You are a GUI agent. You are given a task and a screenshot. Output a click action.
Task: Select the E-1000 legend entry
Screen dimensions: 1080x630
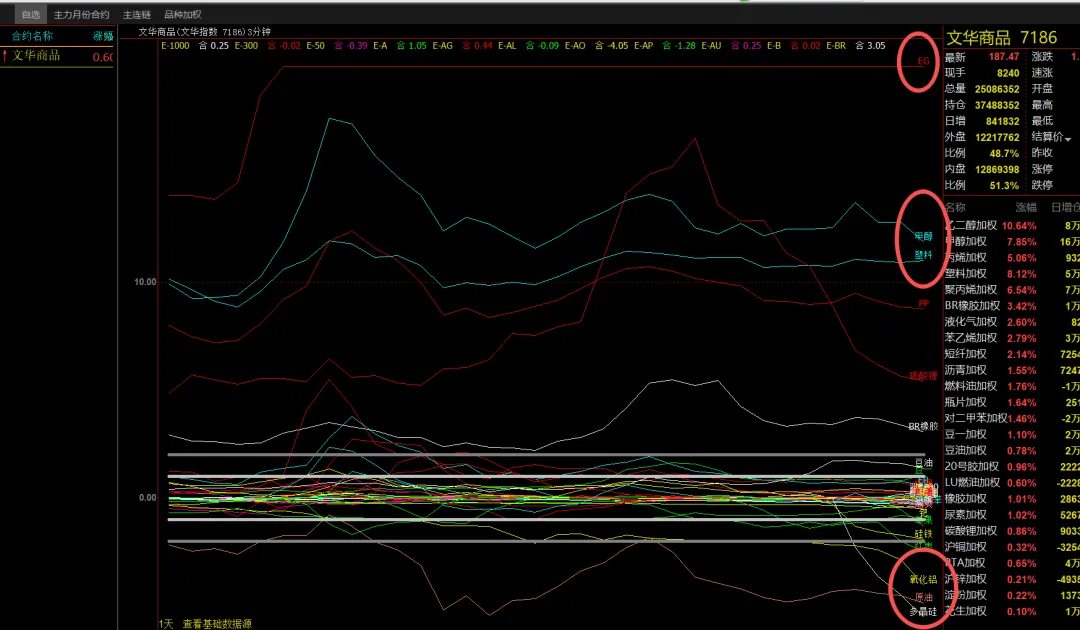(x=175, y=45)
